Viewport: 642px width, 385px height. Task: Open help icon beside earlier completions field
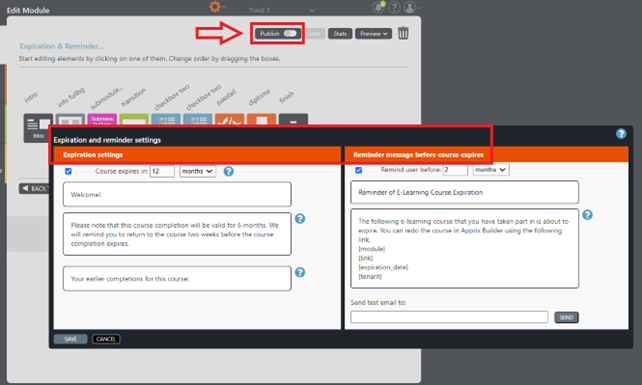point(300,272)
